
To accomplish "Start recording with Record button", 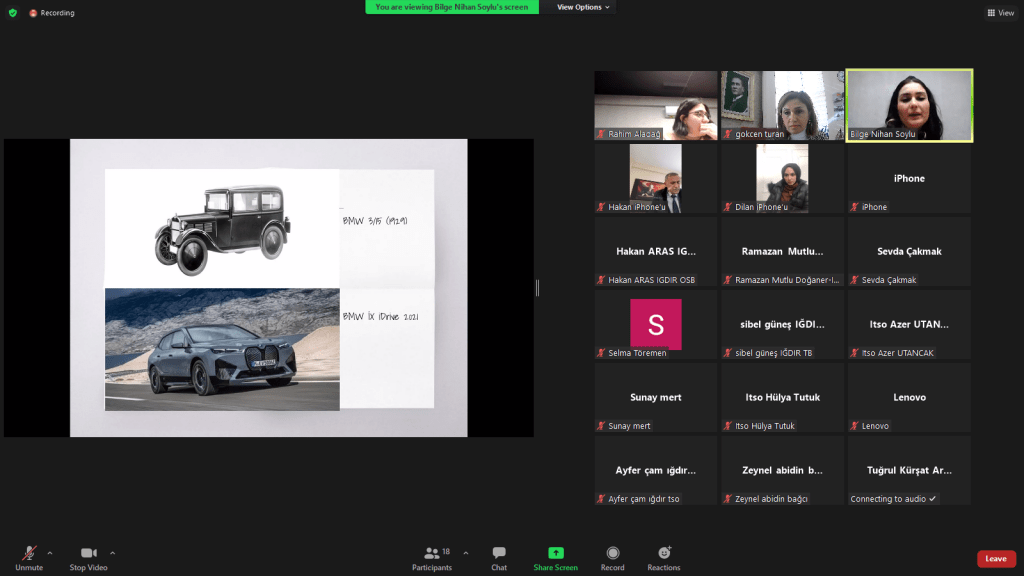I will click(x=612, y=556).
